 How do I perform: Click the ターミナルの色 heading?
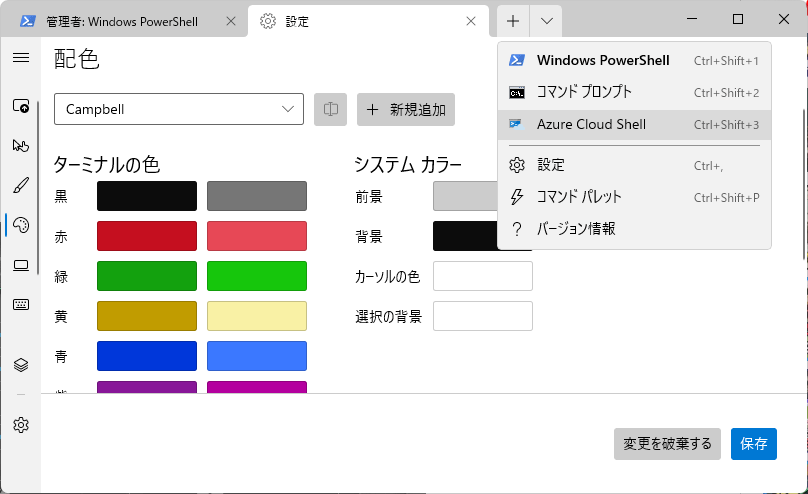click(x=107, y=165)
